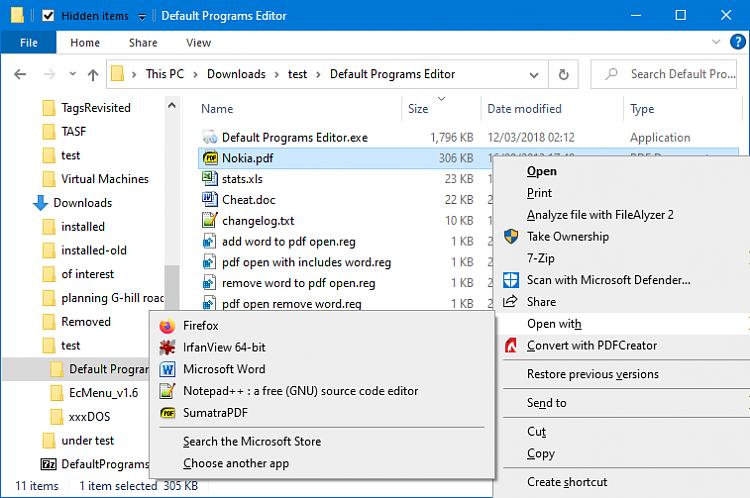Click the Convert with PDFCreator icon

tap(511, 346)
